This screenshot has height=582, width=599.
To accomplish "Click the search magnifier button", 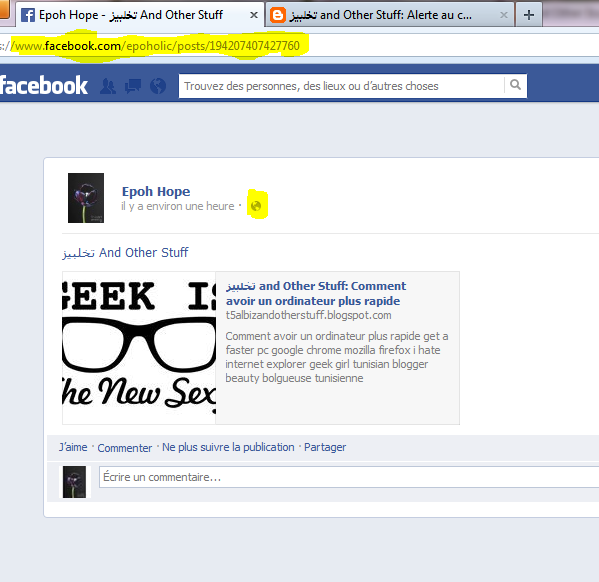I will [x=515, y=85].
